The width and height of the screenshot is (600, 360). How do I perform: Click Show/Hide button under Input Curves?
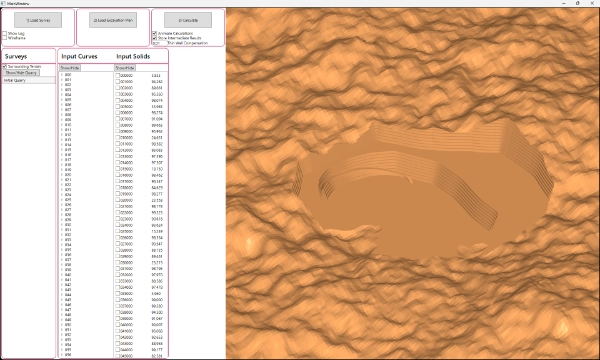[70, 68]
